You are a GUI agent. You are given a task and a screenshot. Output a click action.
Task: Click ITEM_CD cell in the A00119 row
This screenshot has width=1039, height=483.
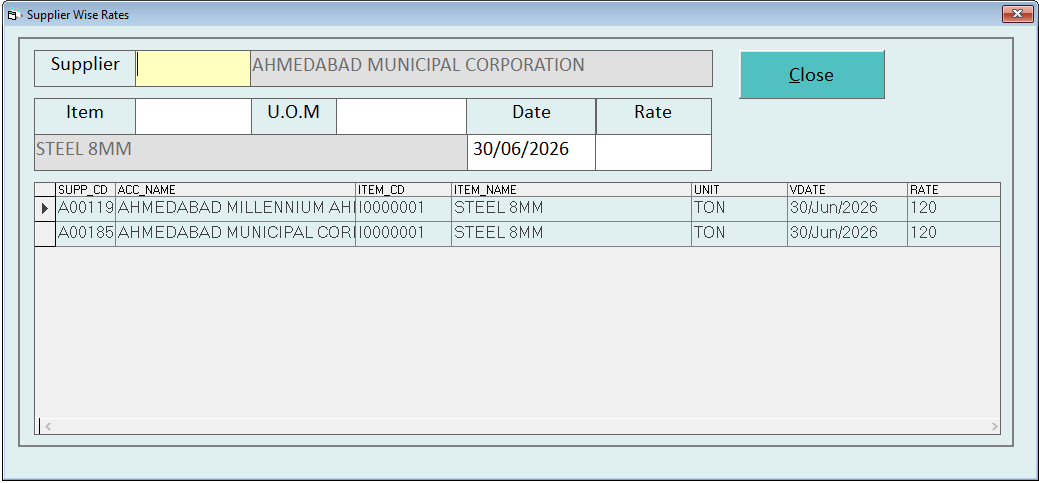point(404,209)
